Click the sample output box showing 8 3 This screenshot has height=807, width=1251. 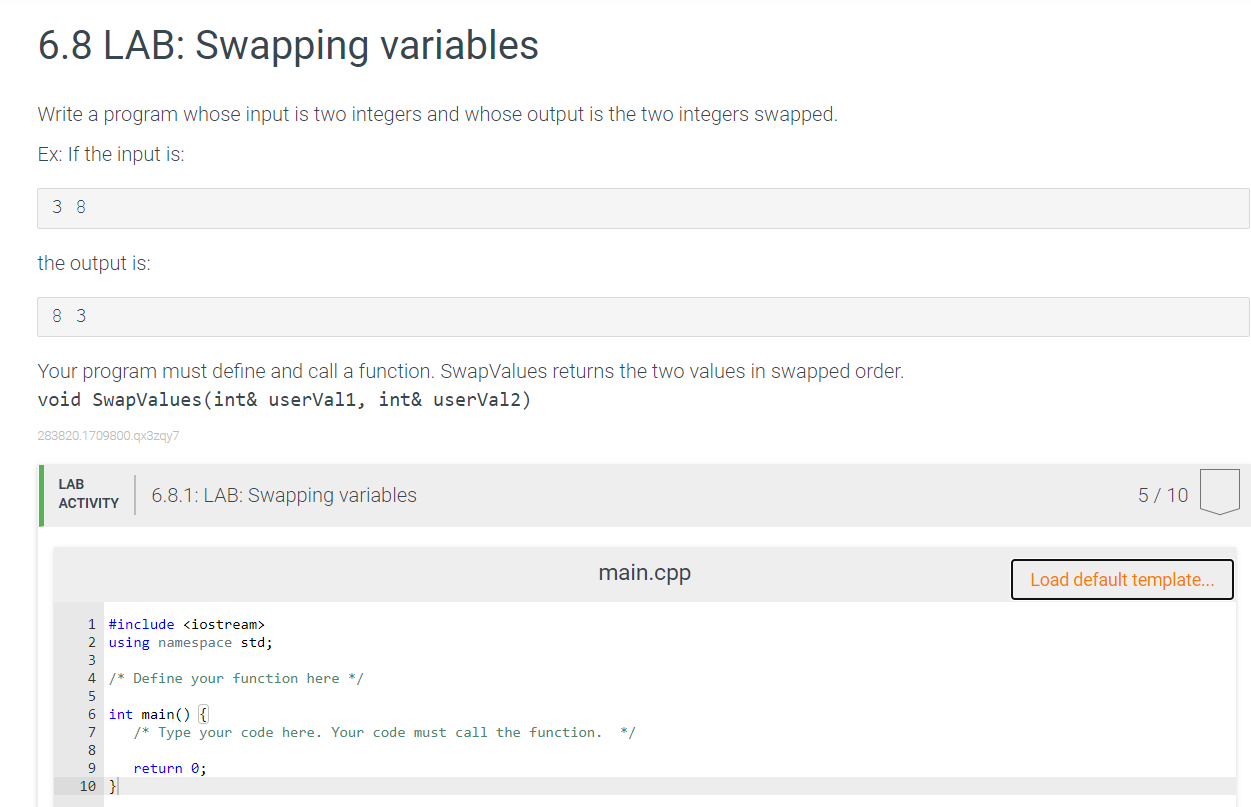click(x=643, y=316)
